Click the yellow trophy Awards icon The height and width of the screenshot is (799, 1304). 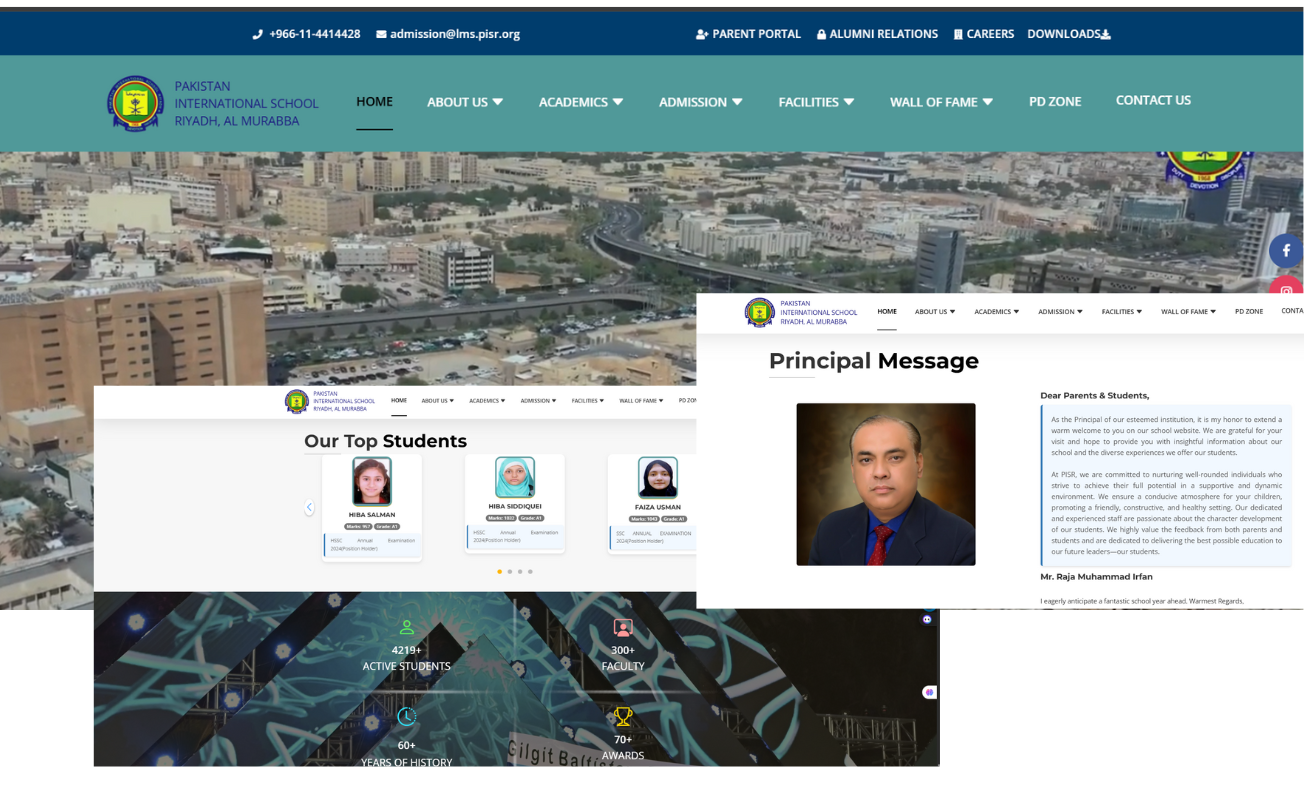click(x=623, y=716)
